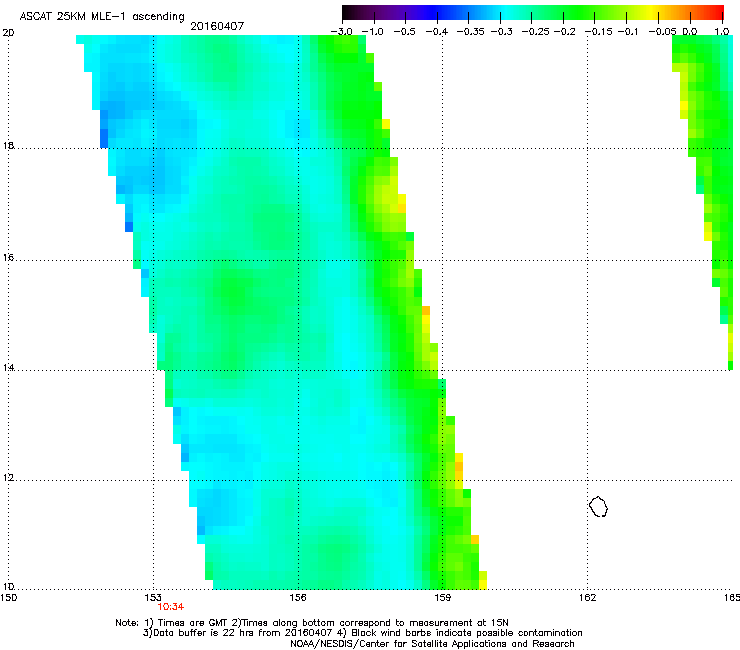740x650 pixels.
Task: Click the -0.4 colorbar label
Action: tap(437, 32)
